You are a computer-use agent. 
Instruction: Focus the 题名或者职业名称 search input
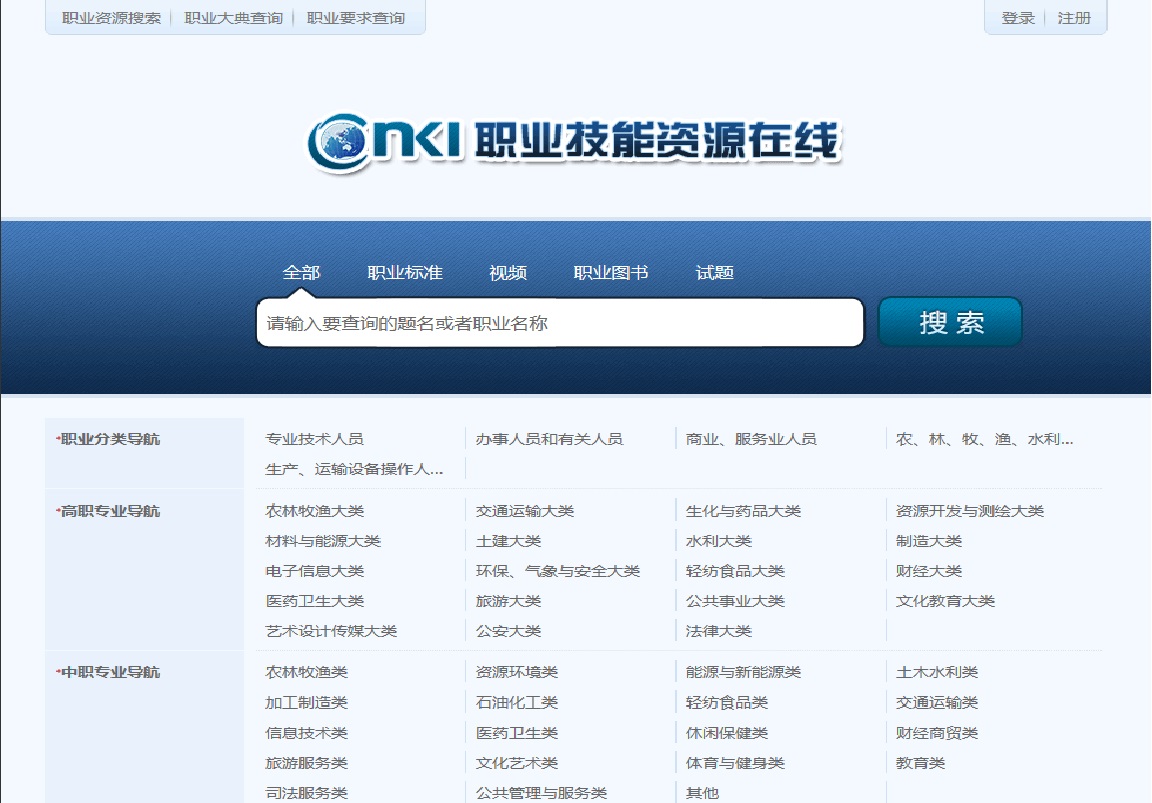point(560,322)
